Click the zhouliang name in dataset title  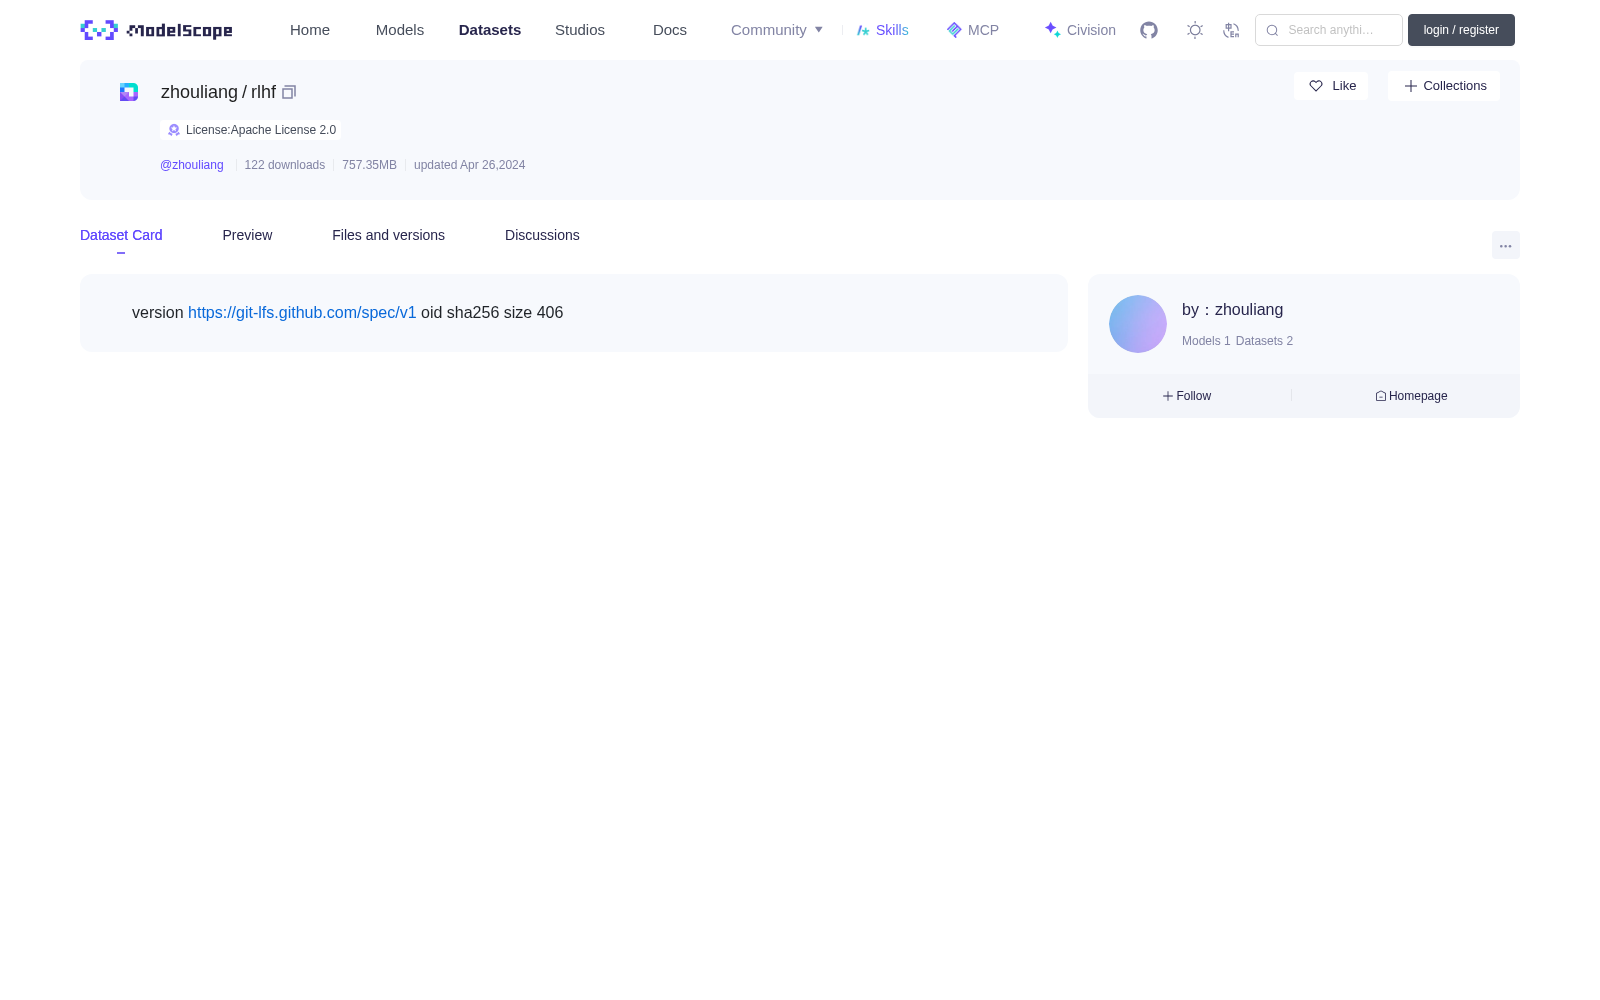click(199, 92)
